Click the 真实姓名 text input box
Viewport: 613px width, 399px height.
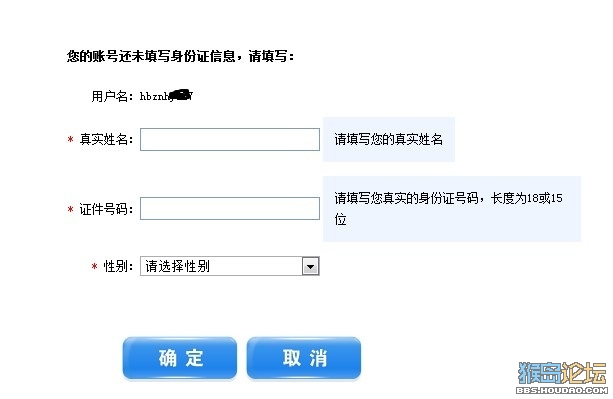[230, 140]
